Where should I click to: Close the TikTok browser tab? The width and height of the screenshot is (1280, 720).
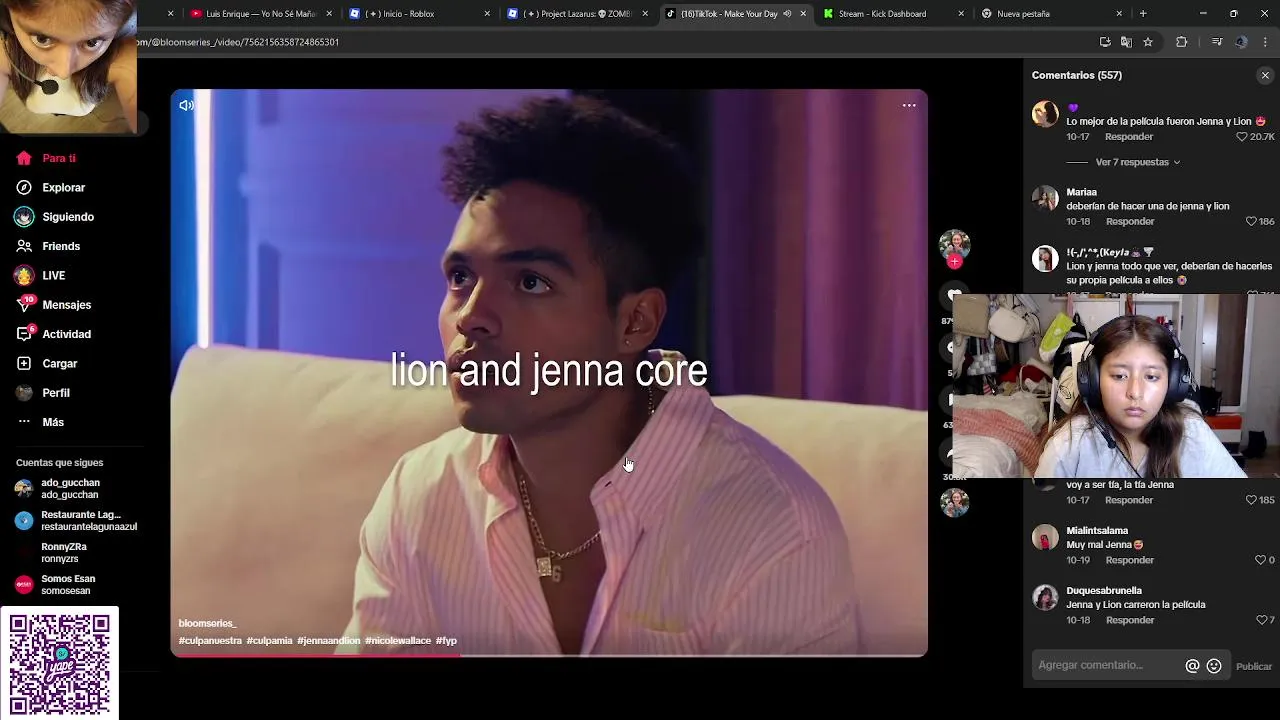(x=803, y=14)
